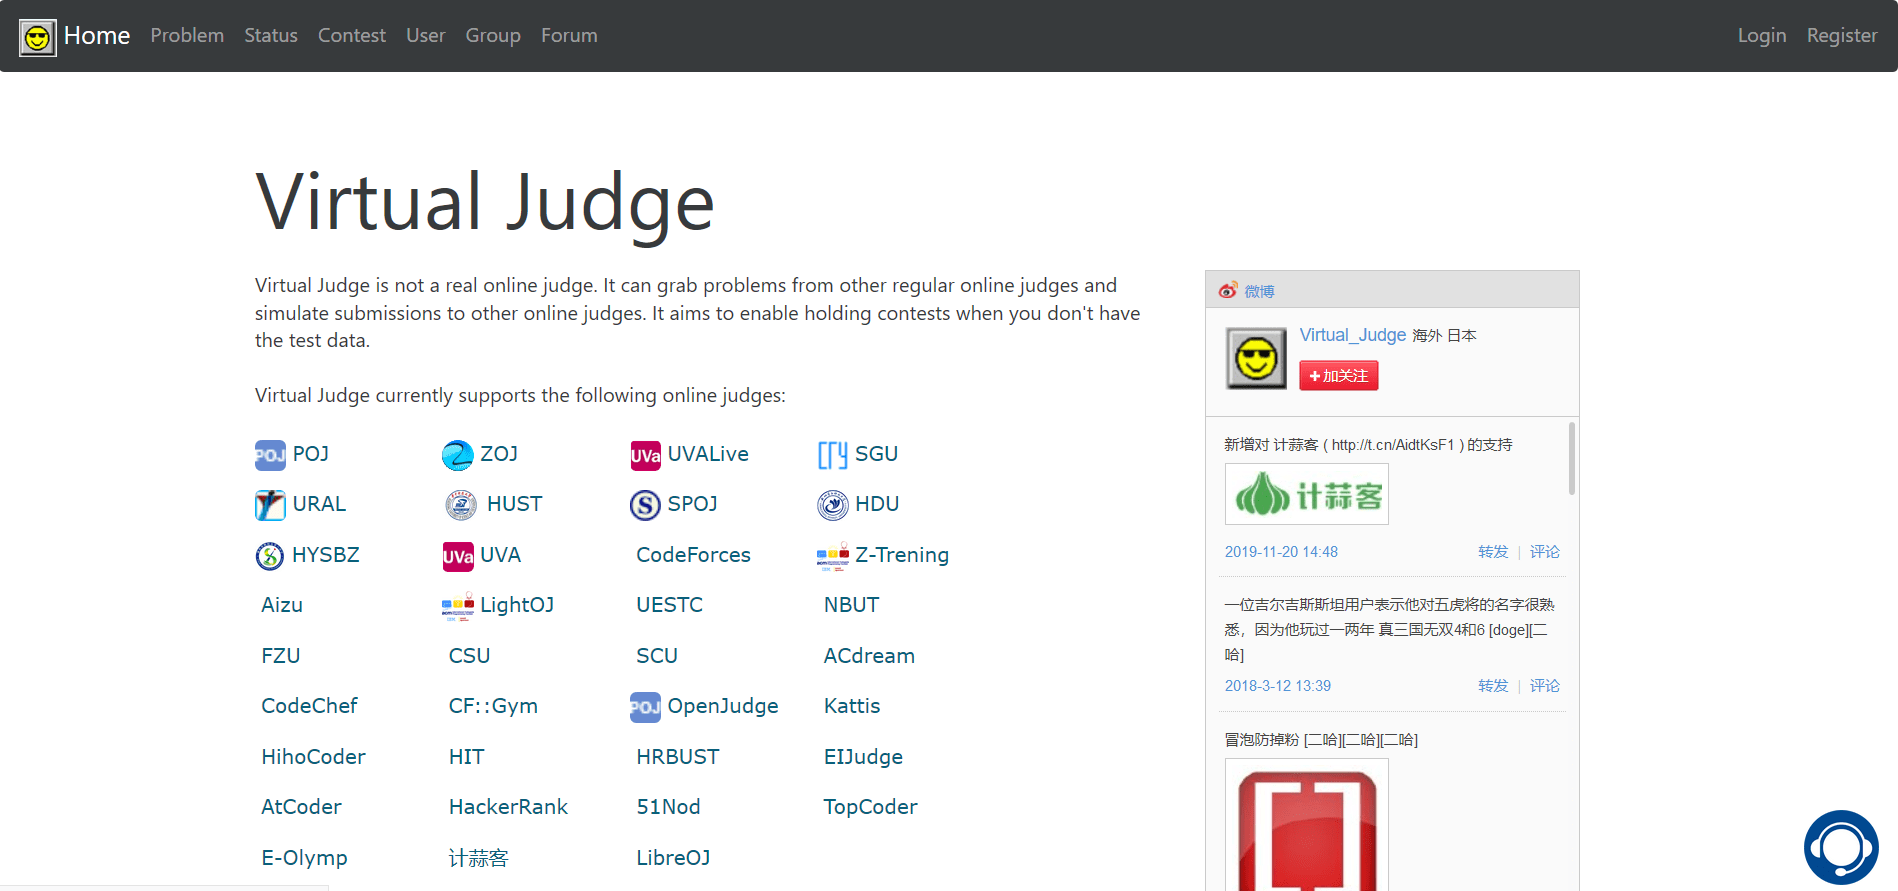The height and width of the screenshot is (891, 1898).
Task: Click the red 加关注 follow button
Action: tap(1338, 376)
